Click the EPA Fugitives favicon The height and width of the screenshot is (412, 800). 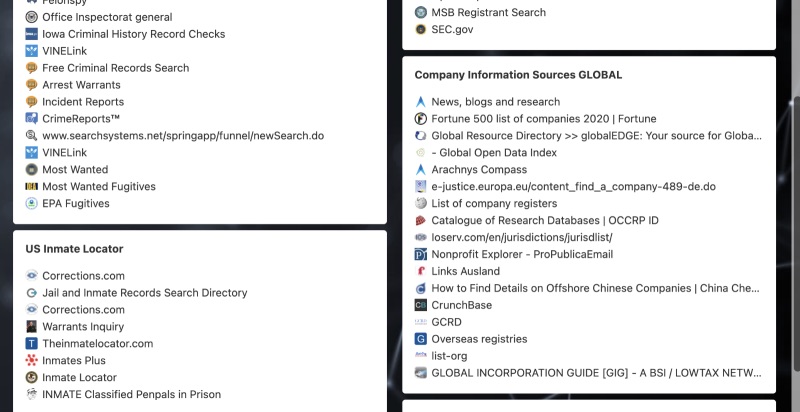[x=32, y=203]
